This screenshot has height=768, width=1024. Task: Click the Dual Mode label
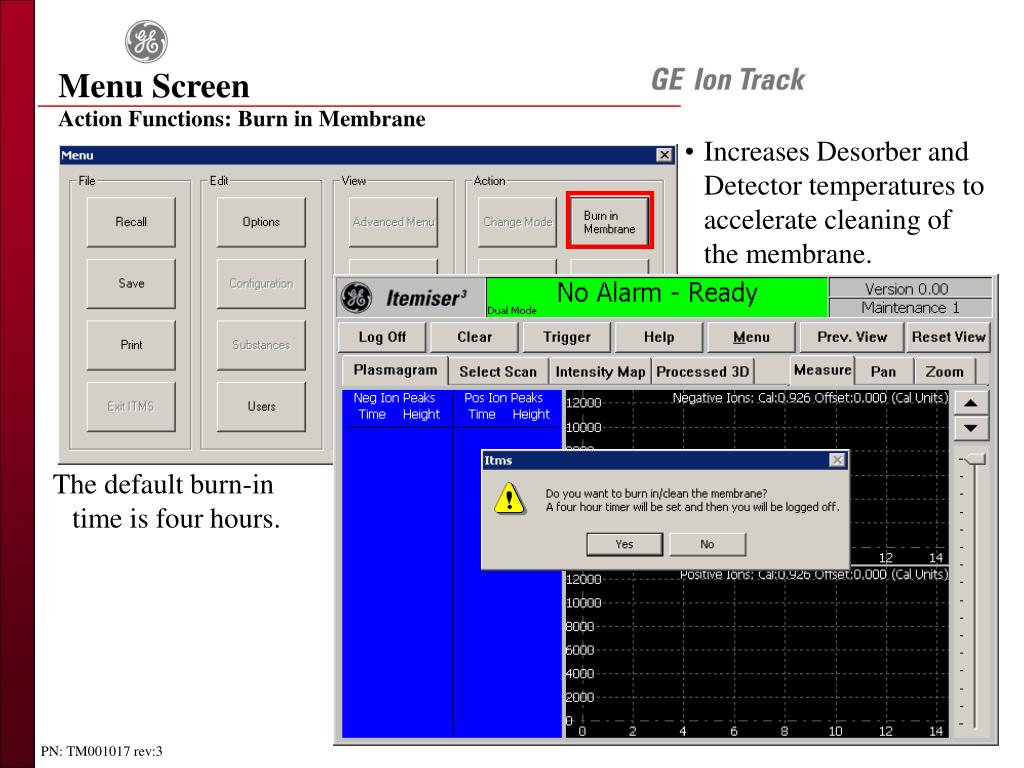click(x=512, y=310)
